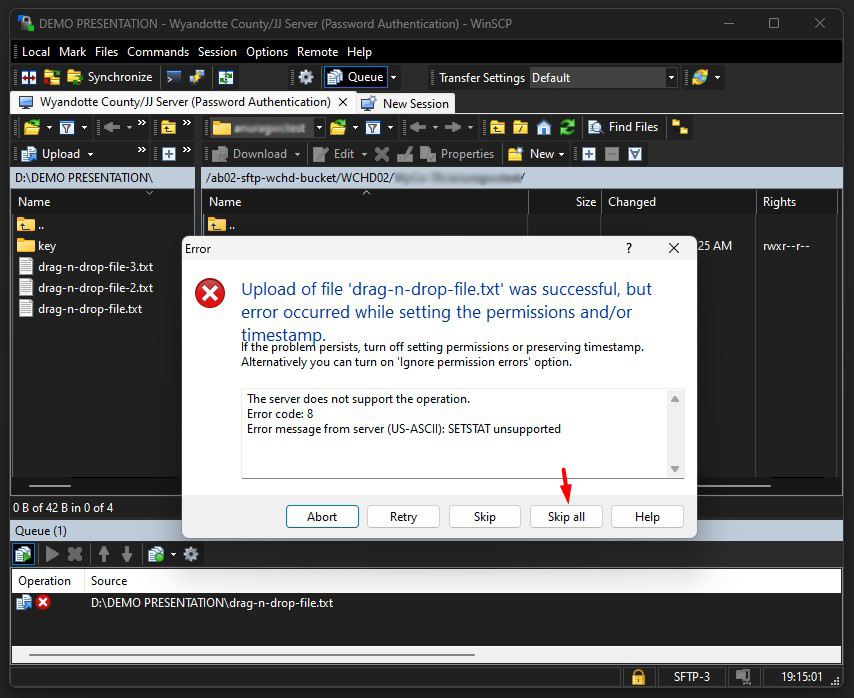Click remote select files plus icon
Viewport: 854px width, 698px height.
[589, 154]
